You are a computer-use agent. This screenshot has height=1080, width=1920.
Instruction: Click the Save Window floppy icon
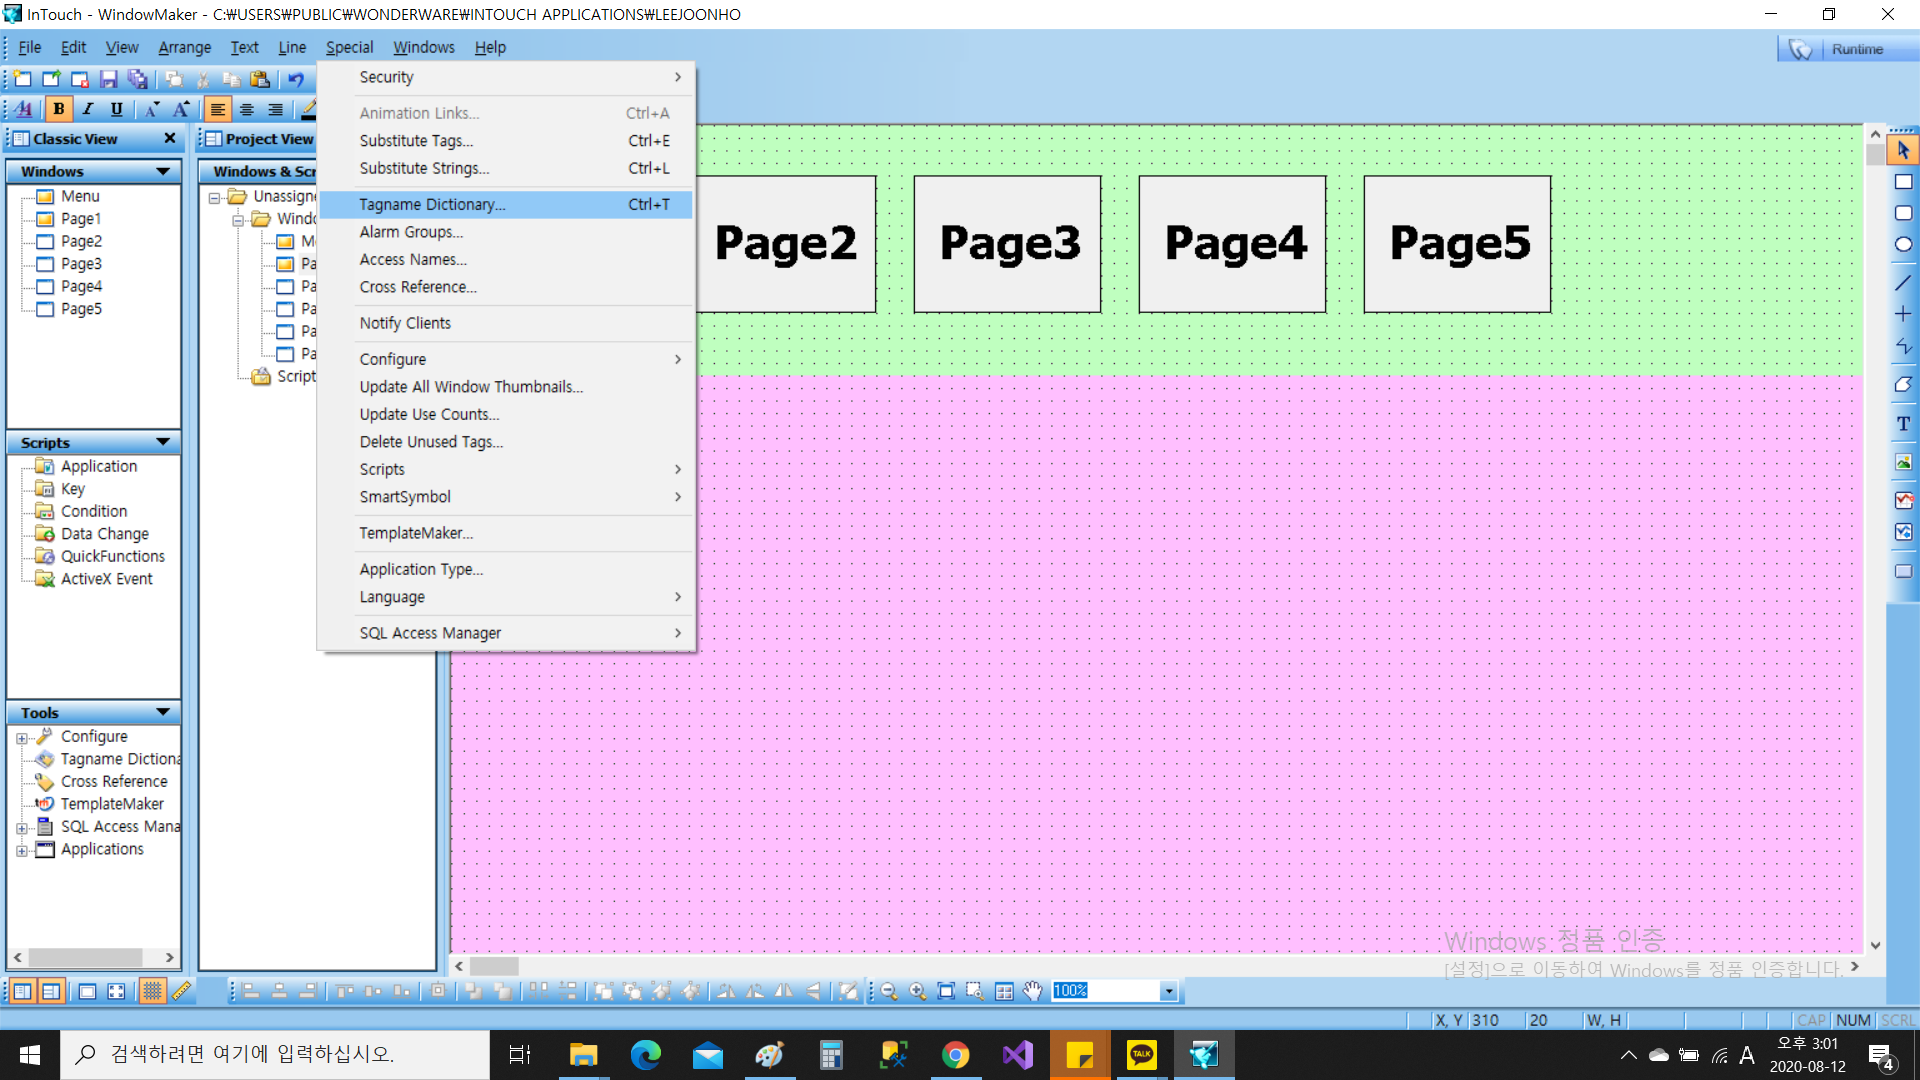pos(109,79)
